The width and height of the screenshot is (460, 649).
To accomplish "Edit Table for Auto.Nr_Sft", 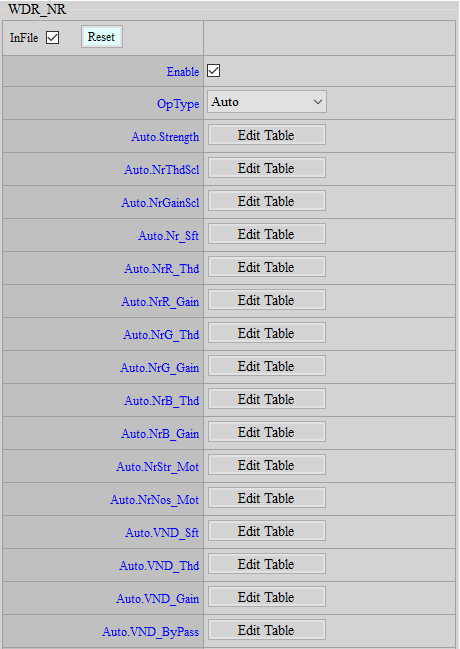I will click(x=267, y=234).
